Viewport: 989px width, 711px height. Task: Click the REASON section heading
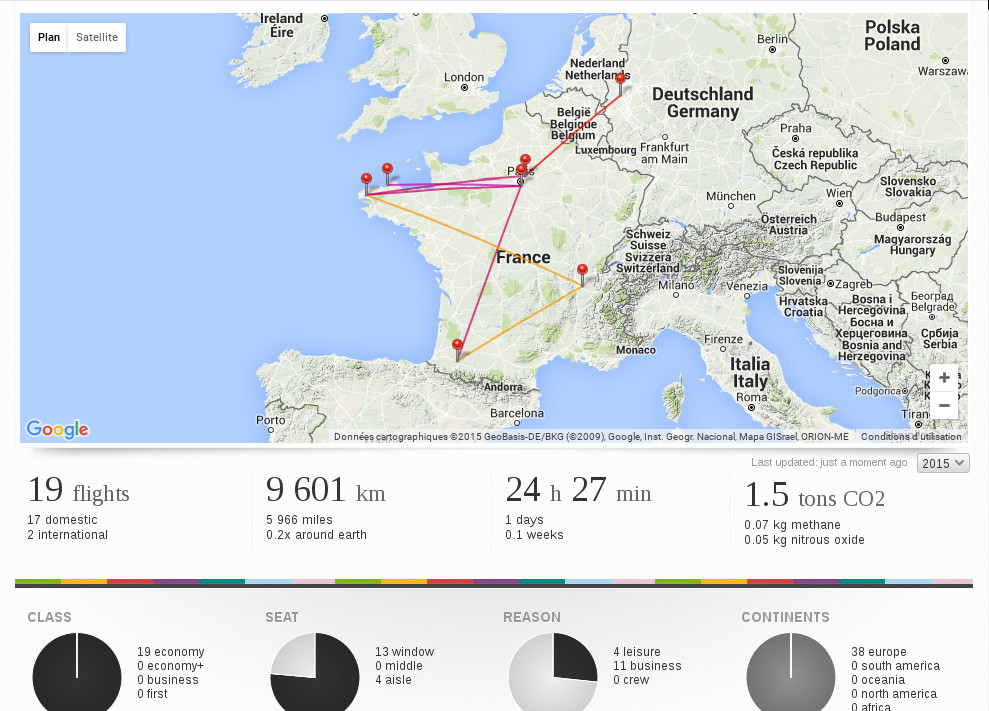(532, 618)
